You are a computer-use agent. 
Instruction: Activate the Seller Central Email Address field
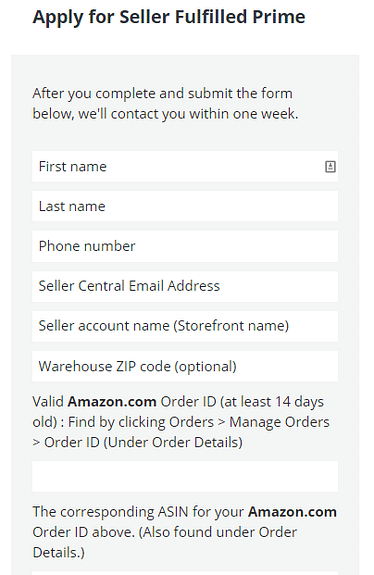coord(185,286)
